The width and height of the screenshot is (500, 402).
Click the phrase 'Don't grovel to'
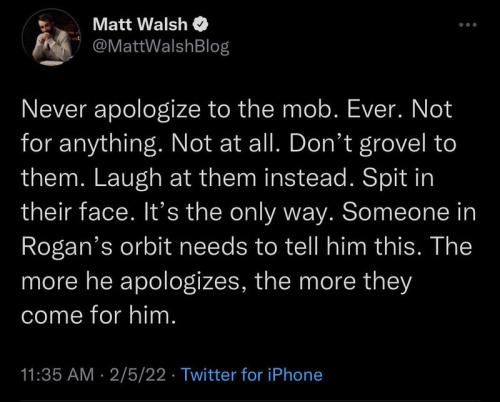pos(373,145)
